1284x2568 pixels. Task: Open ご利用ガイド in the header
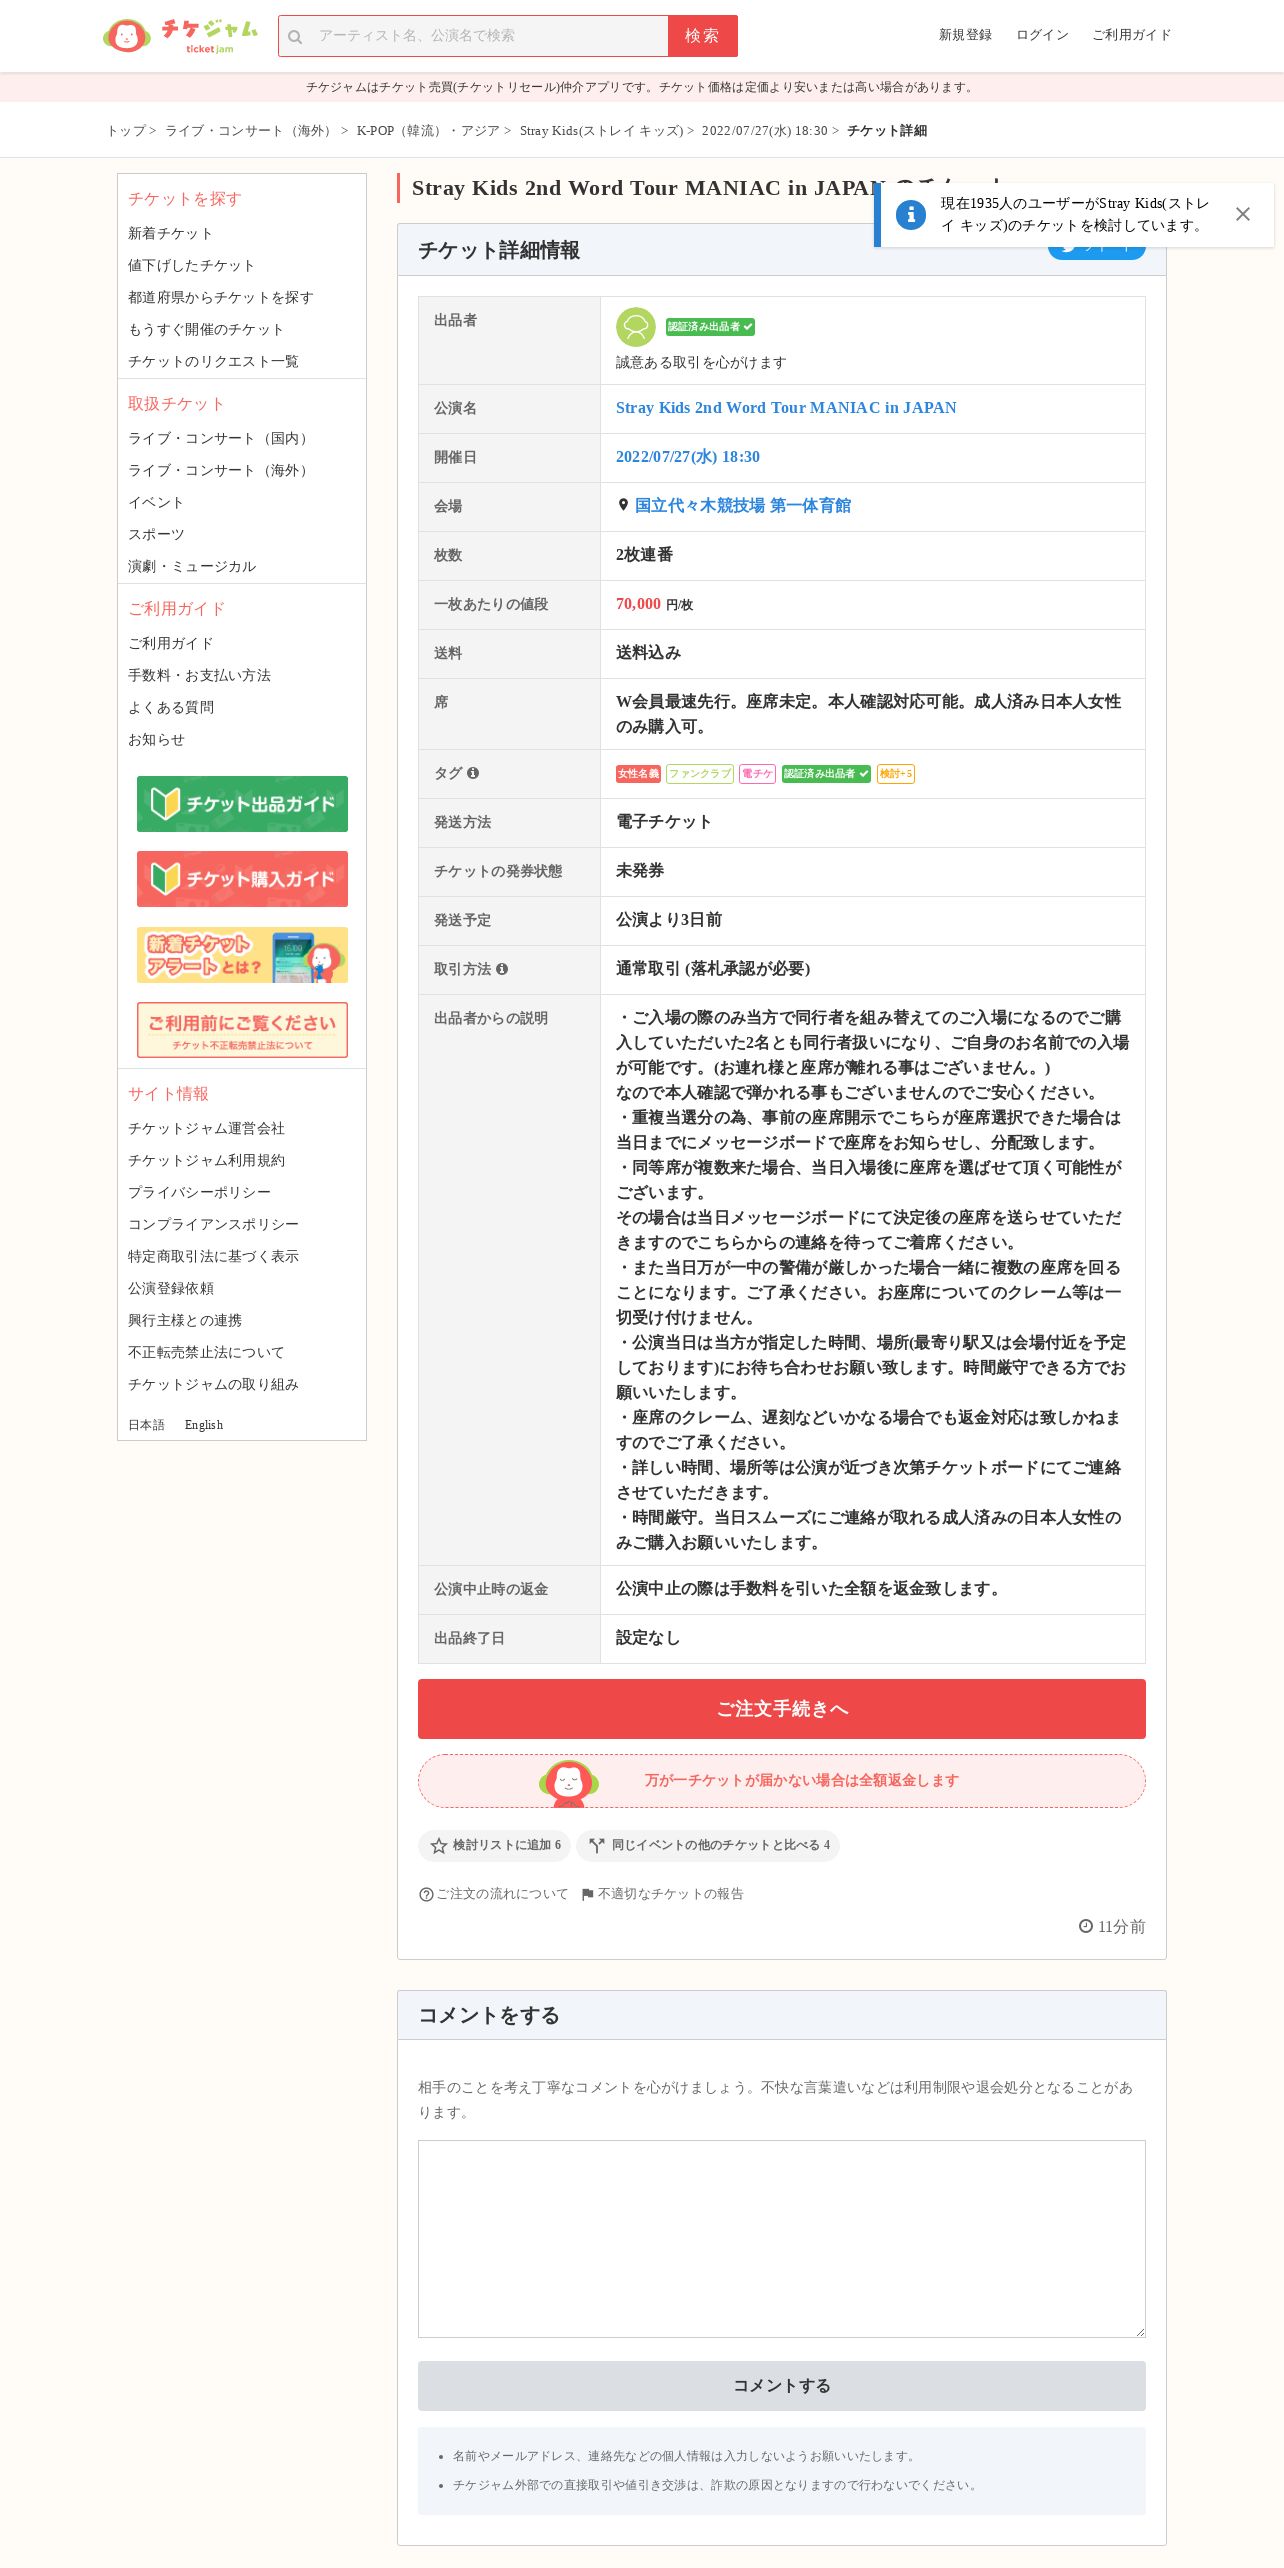tap(1131, 35)
